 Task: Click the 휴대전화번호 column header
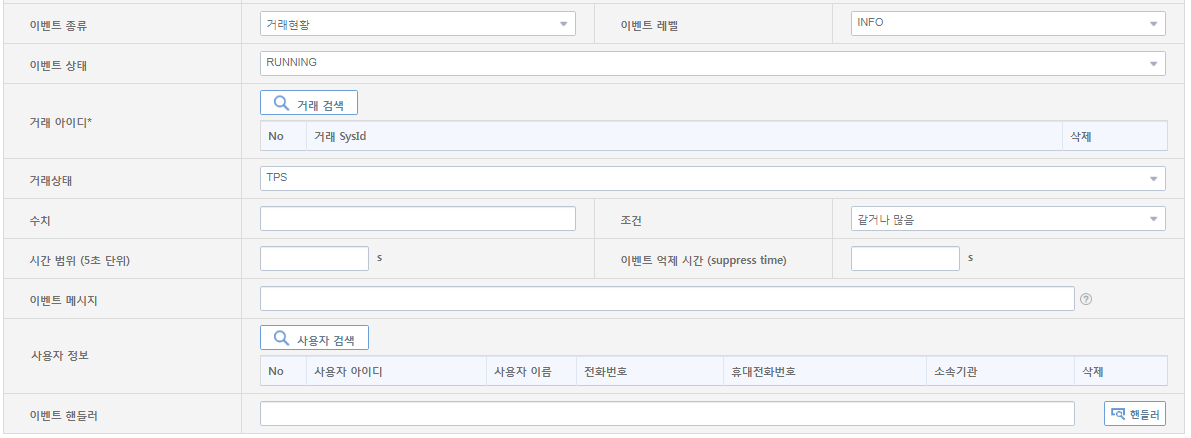click(x=763, y=372)
